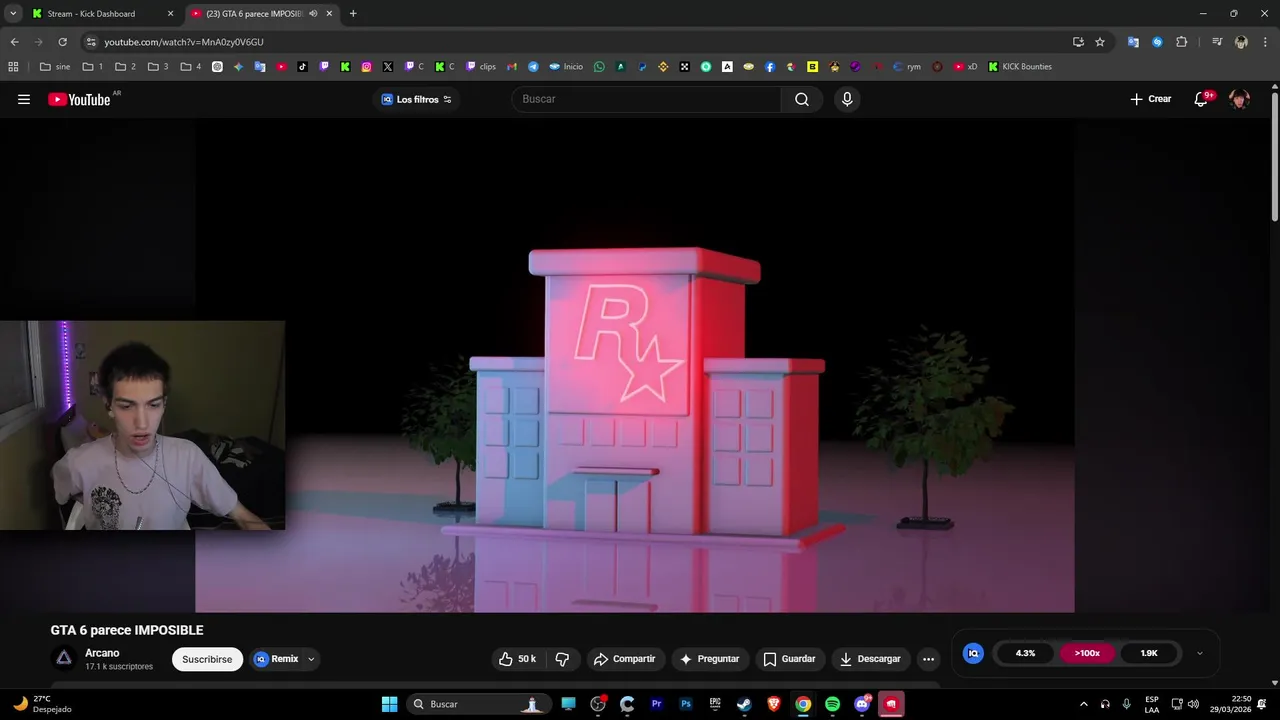Open the Chrome tab search dropdown

click(13, 14)
